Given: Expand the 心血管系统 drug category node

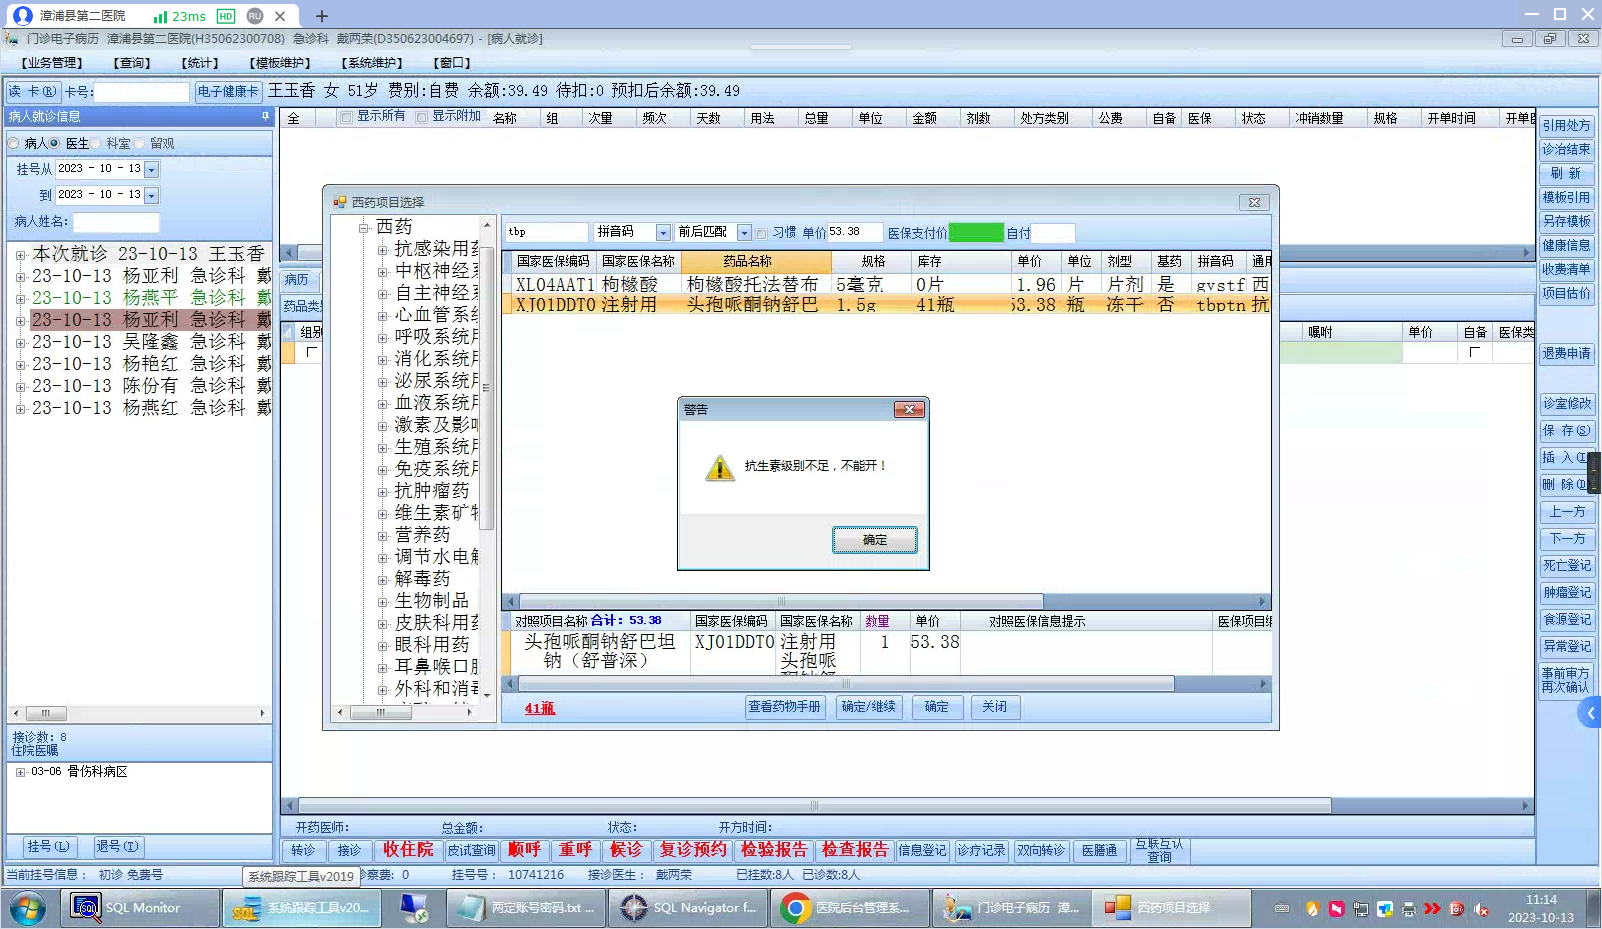Looking at the screenshot, I should coord(382,315).
